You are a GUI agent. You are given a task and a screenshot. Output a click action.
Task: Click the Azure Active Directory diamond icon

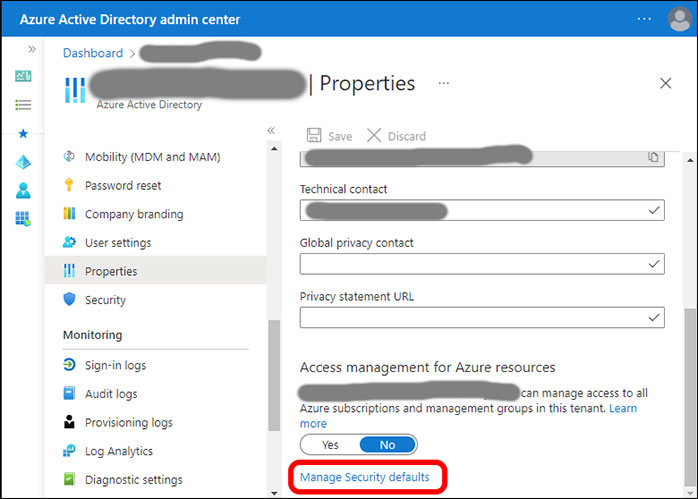(x=23, y=162)
